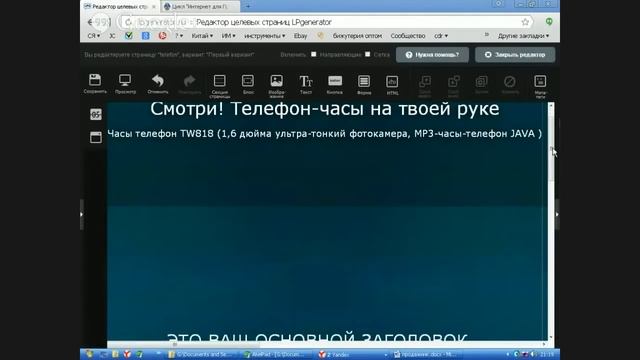Open the Ebay bookmark

[300, 36]
